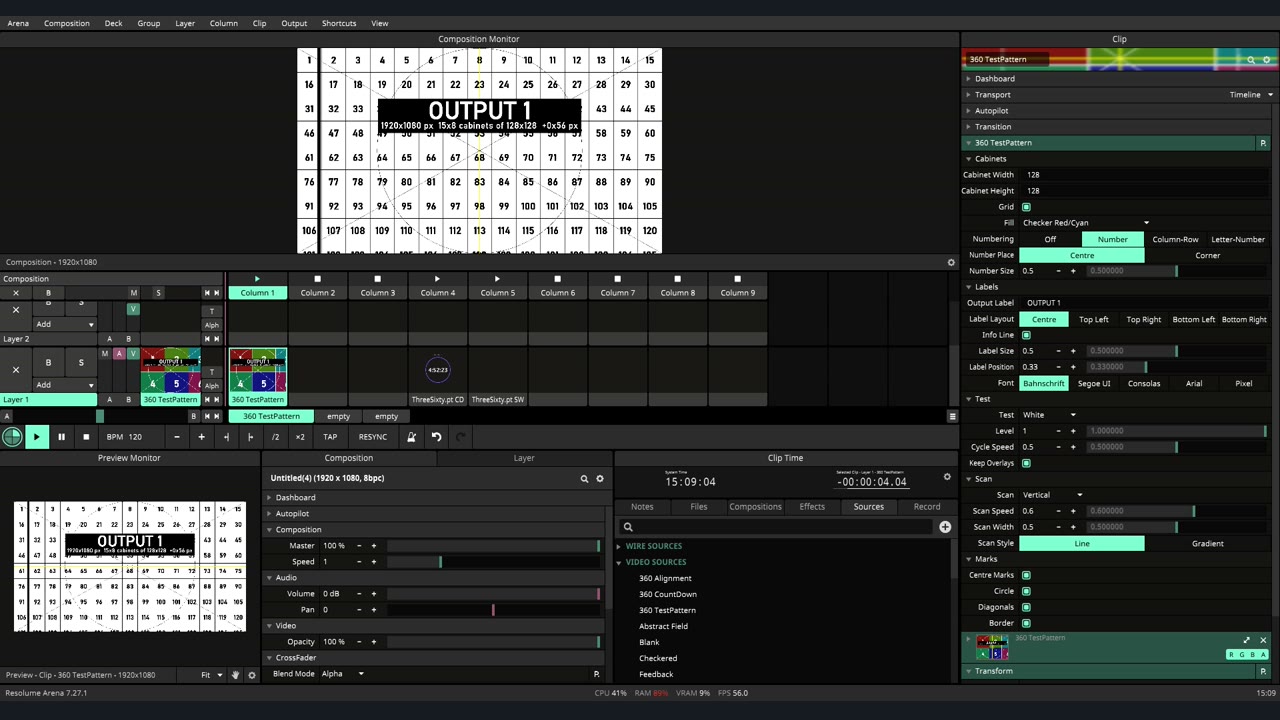
Task: Toggle the Grid checkbox
Action: (x=1026, y=207)
